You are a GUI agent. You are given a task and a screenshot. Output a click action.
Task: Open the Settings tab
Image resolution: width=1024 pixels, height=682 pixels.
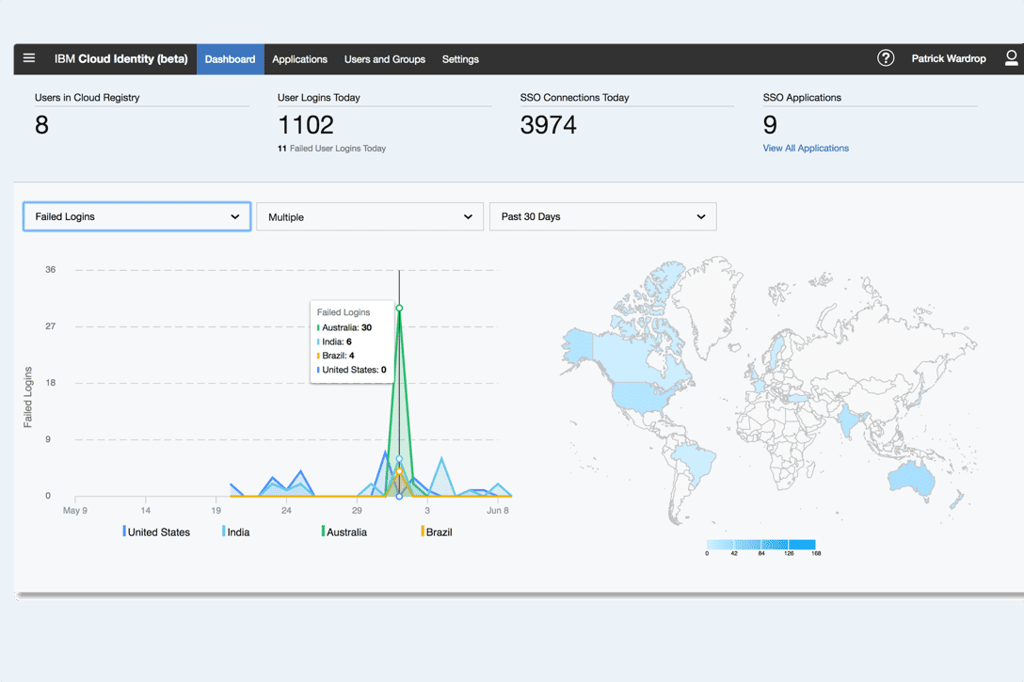pyautogui.click(x=460, y=59)
